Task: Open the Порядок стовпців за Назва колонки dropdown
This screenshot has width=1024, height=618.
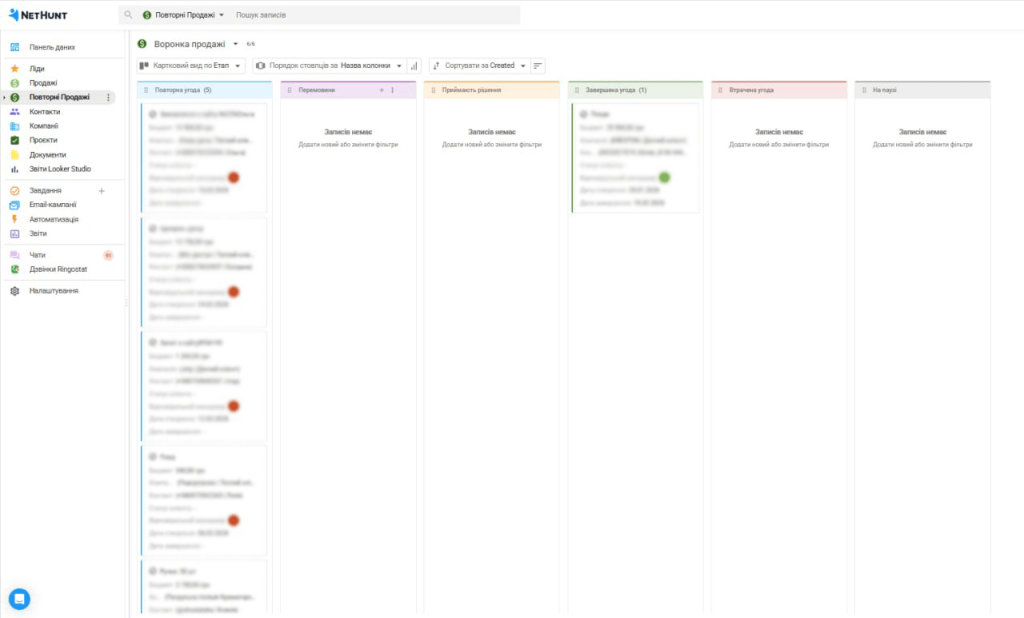Action: pyautogui.click(x=330, y=65)
